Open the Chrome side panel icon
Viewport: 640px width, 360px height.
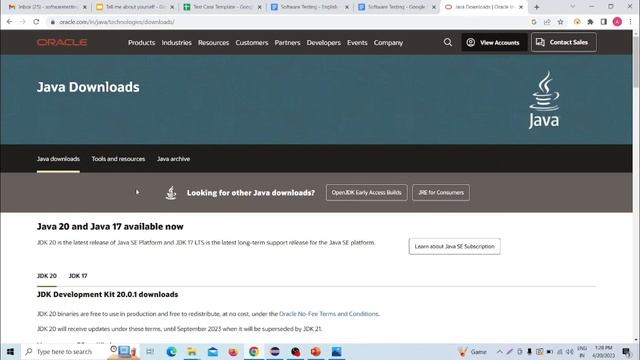coord(604,22)
